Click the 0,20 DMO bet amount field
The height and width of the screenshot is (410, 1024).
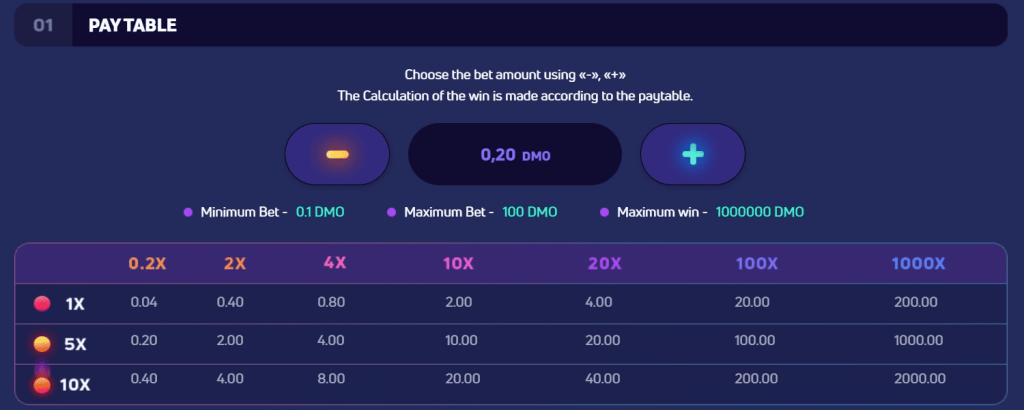(x=515, y=155)
